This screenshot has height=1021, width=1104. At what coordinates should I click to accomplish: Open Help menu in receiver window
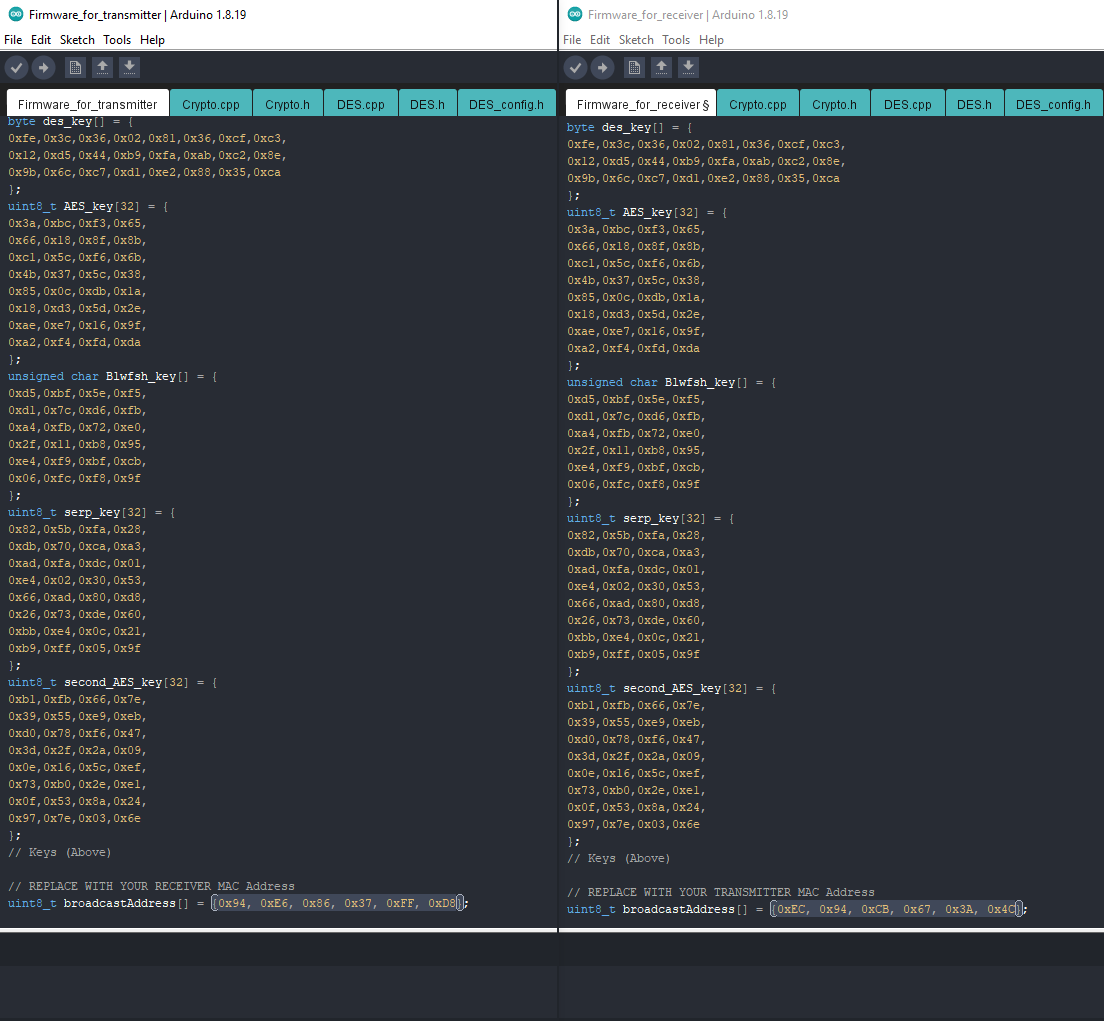(x=711, y=40)
